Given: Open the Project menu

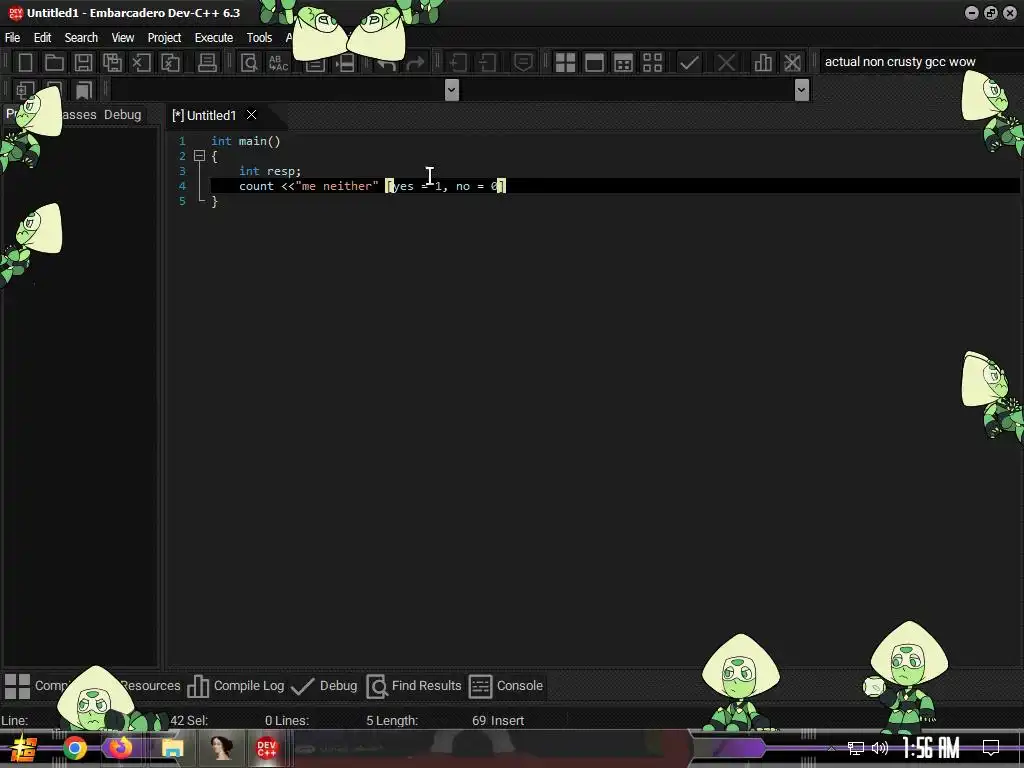Looking at the screenshot, I should (164, 37).
